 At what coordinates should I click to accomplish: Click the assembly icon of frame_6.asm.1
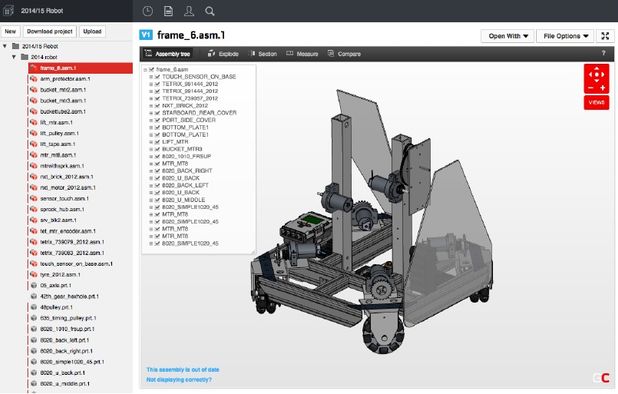click(x=34, y=68)
